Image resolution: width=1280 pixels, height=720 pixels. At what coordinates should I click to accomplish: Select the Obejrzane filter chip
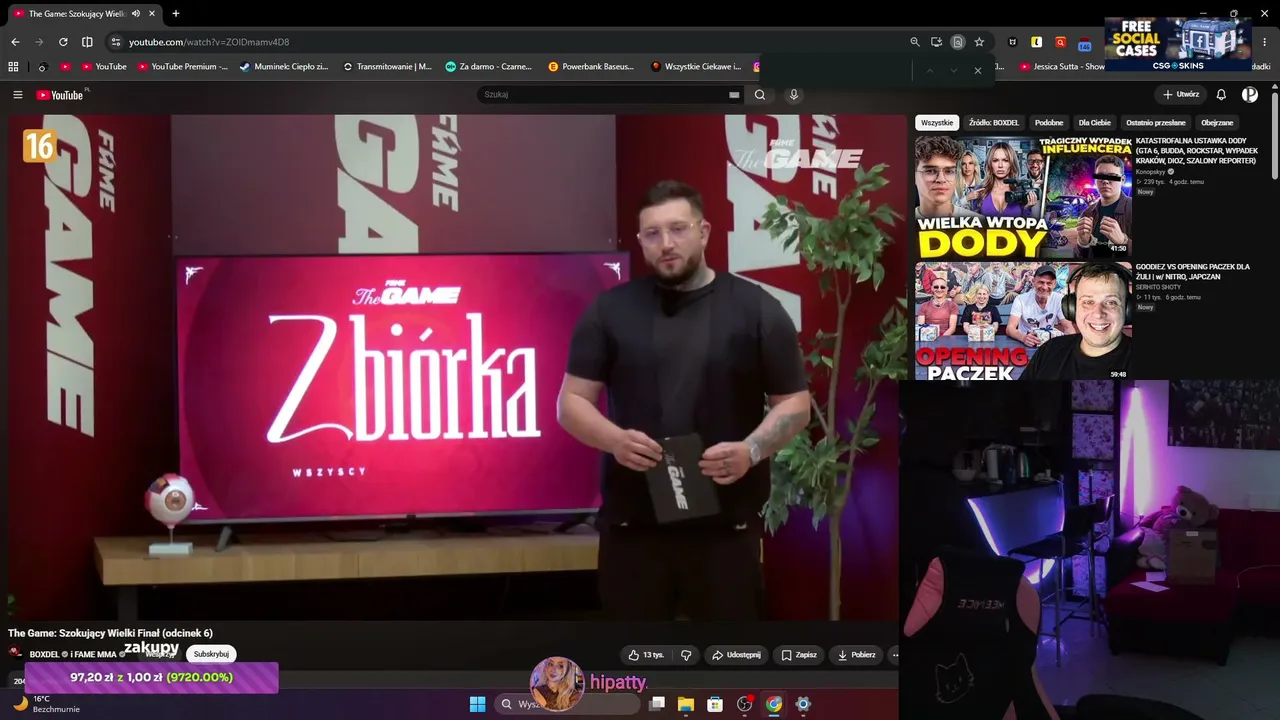[x=1217, y=123]
